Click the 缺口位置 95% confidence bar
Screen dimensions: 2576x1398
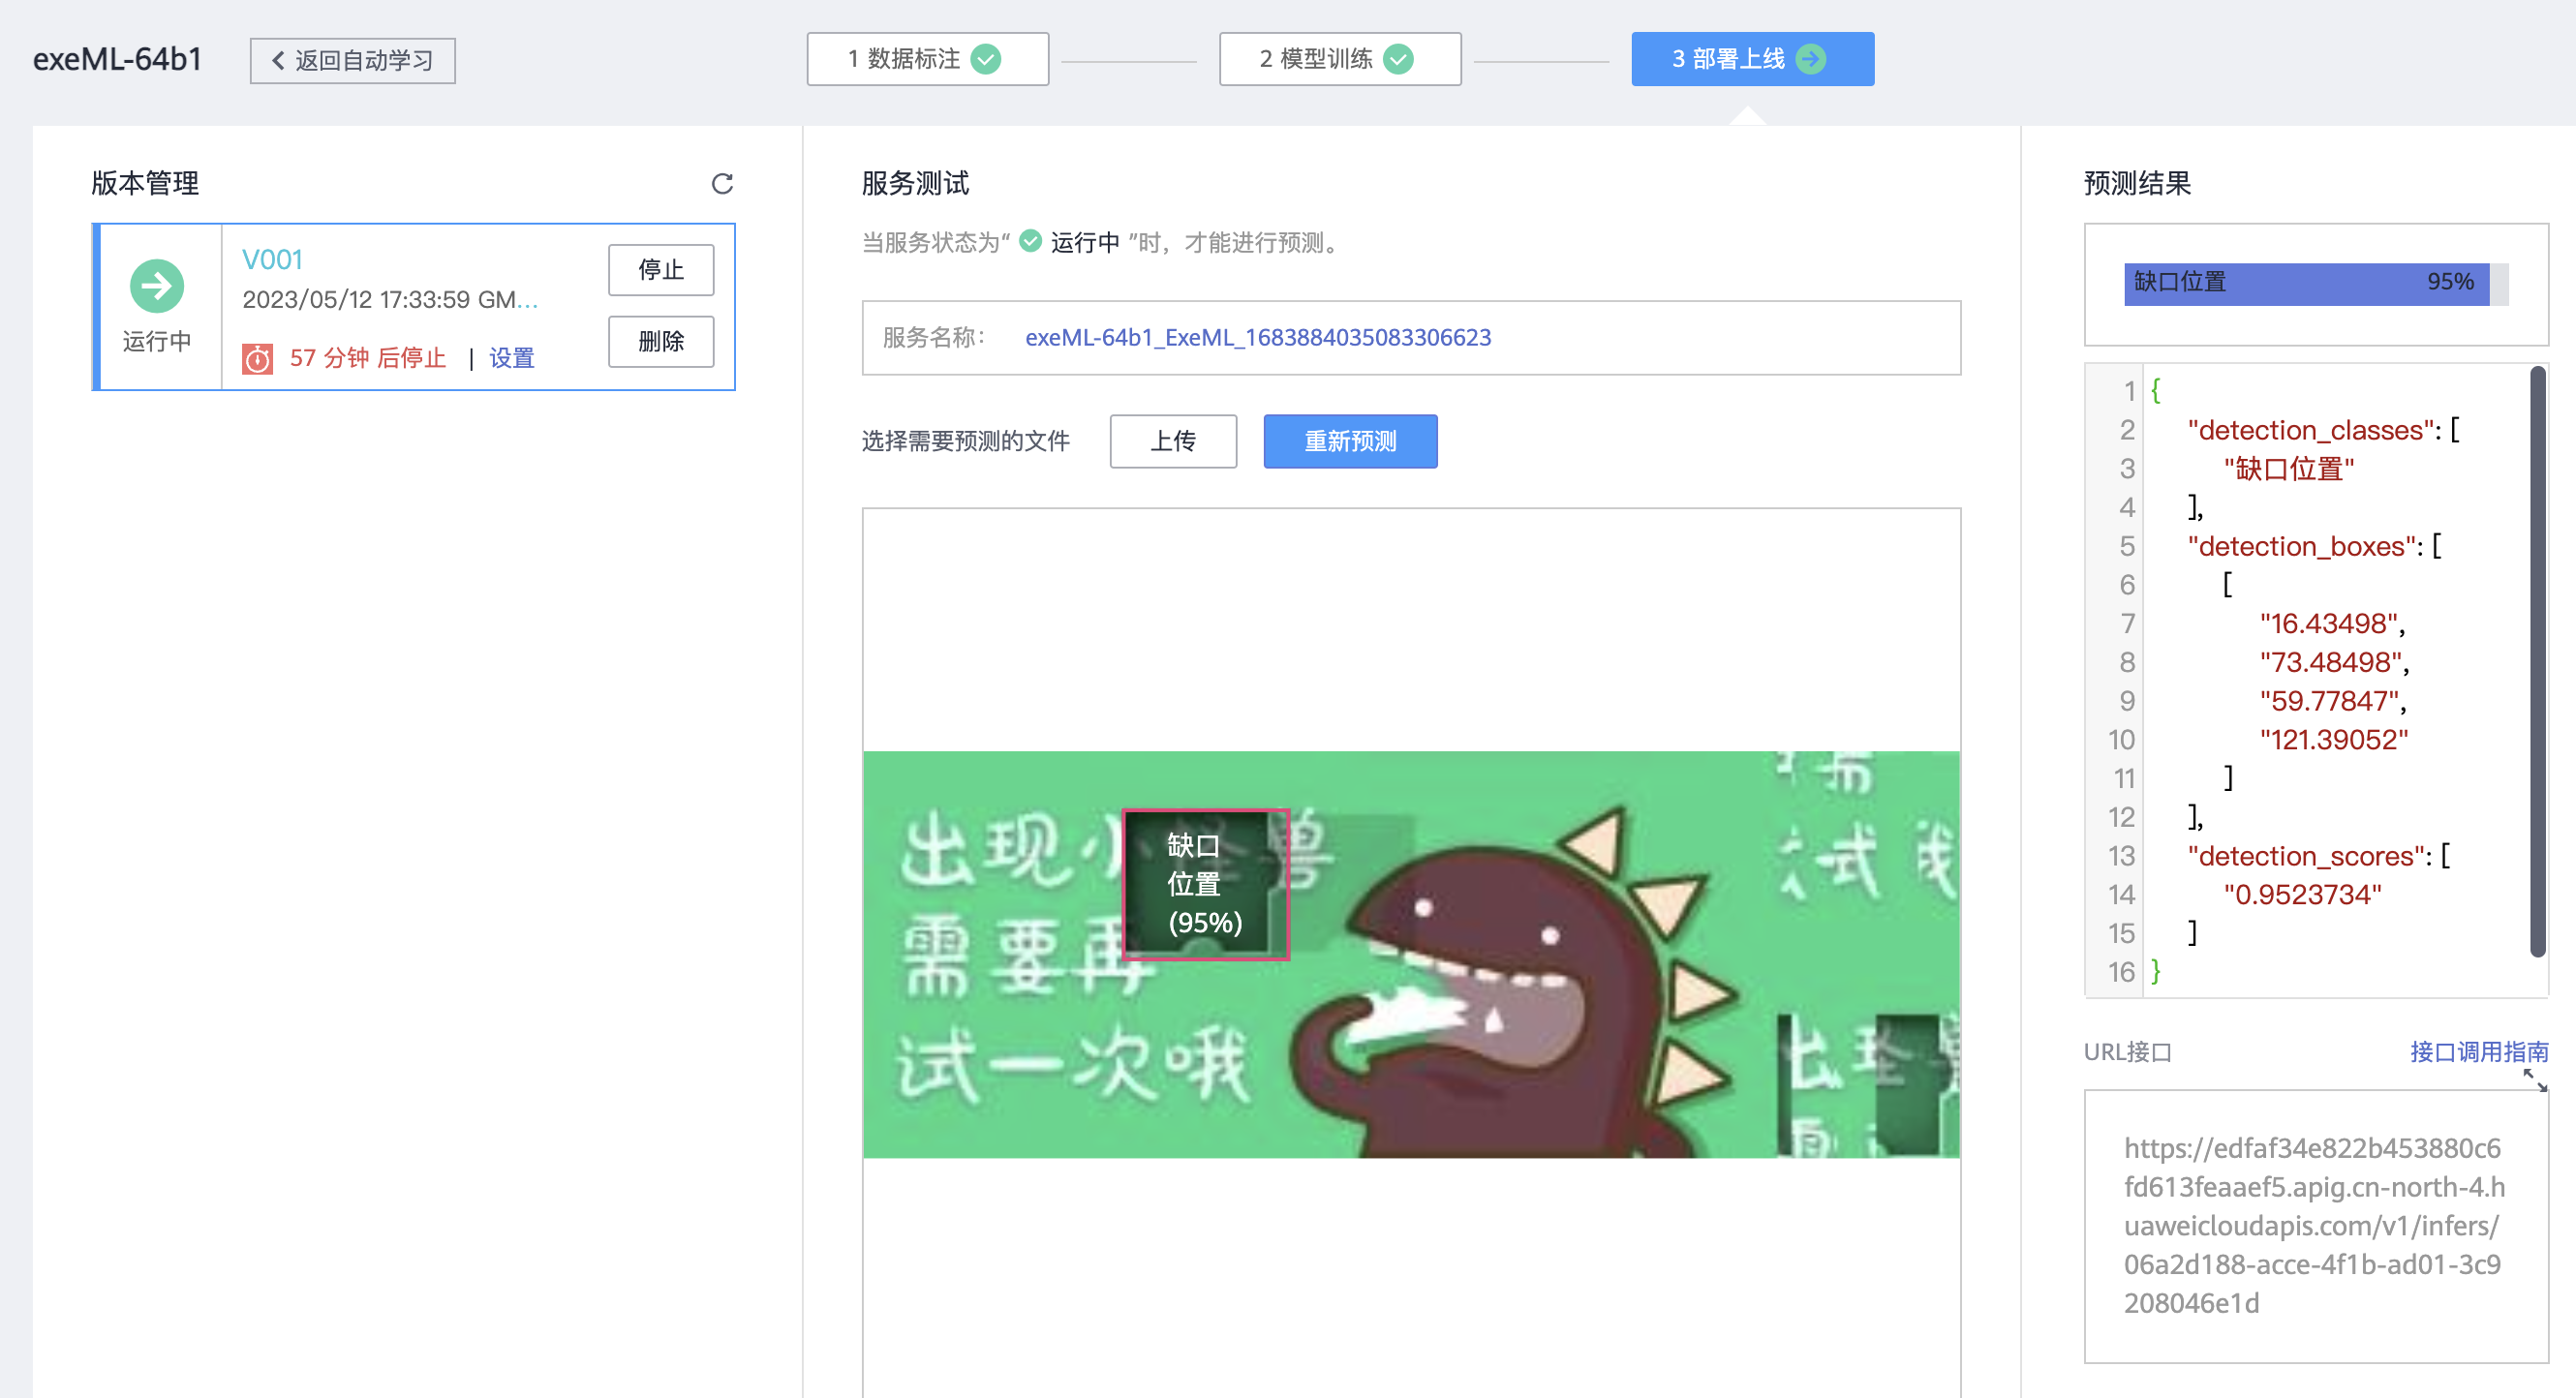point(2305,283)
